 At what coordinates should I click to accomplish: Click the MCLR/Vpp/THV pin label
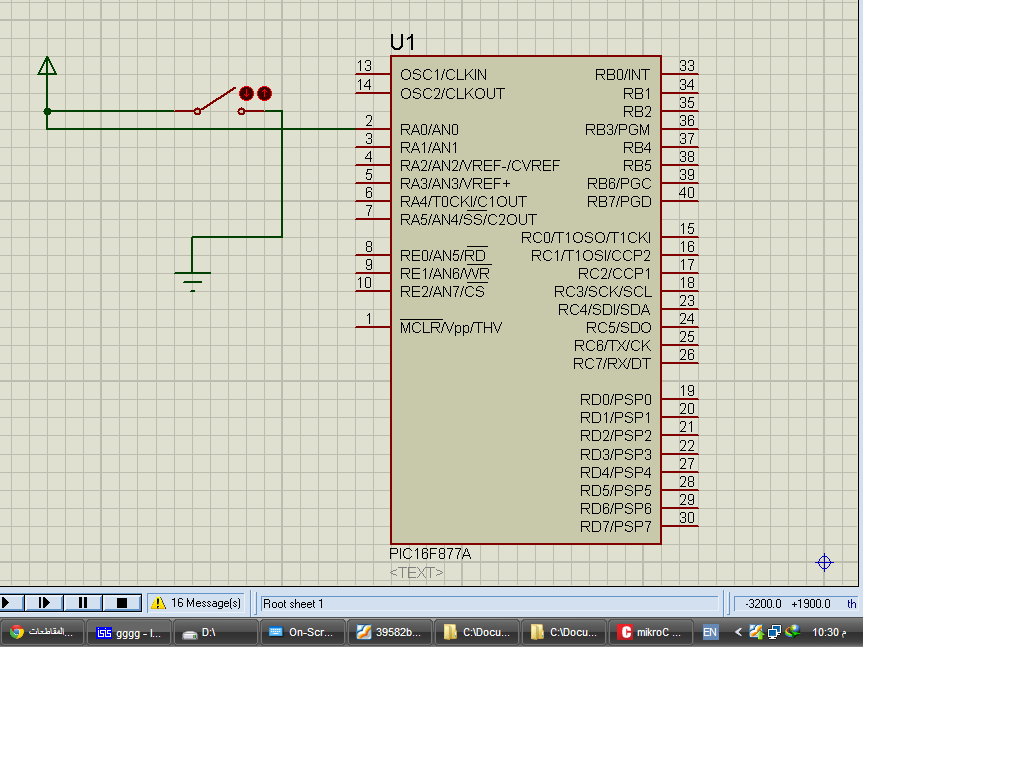[x=451, y=327]
